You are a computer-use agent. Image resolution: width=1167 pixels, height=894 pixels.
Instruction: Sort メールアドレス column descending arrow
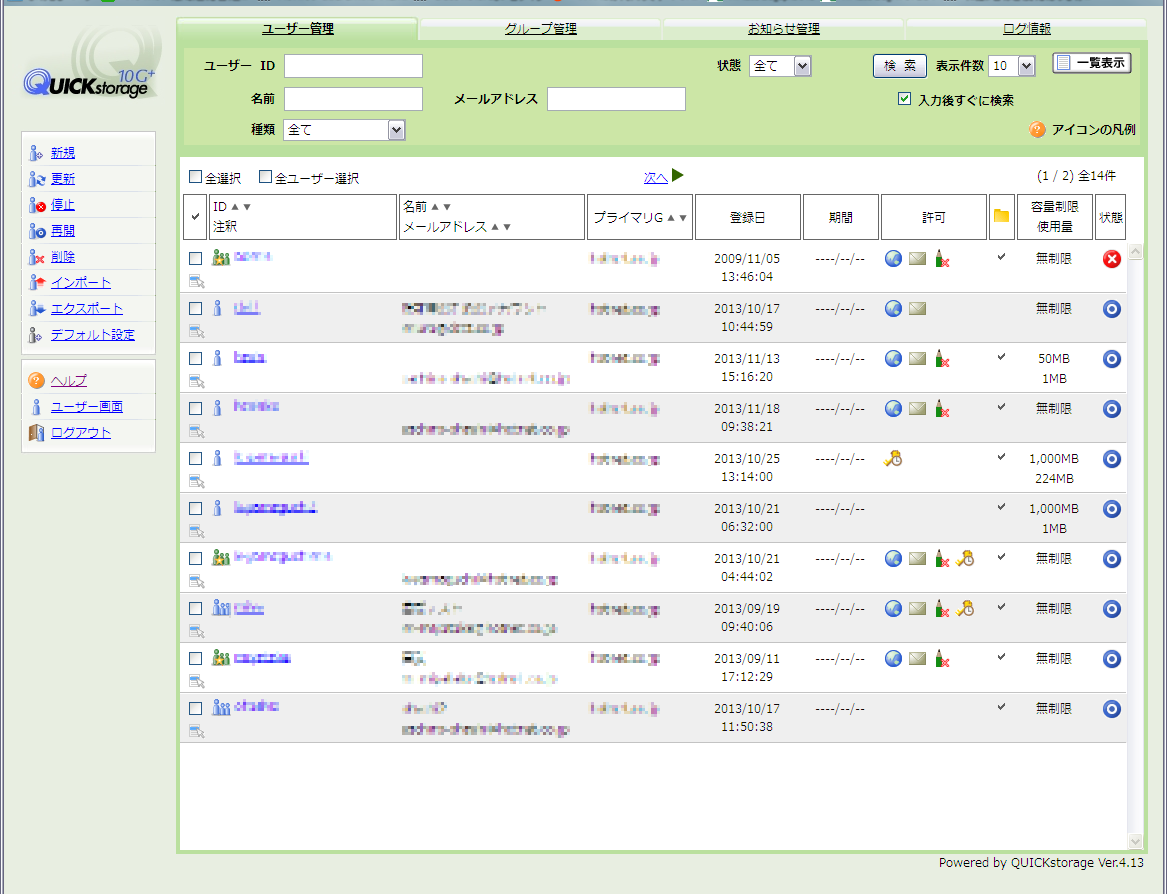[x=507, y=227]
